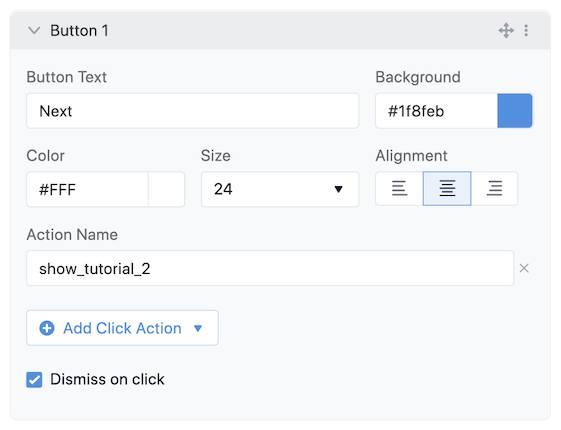Open the white text Color swatch
Viewport: 561px width, 430px height.
(166, 189)
